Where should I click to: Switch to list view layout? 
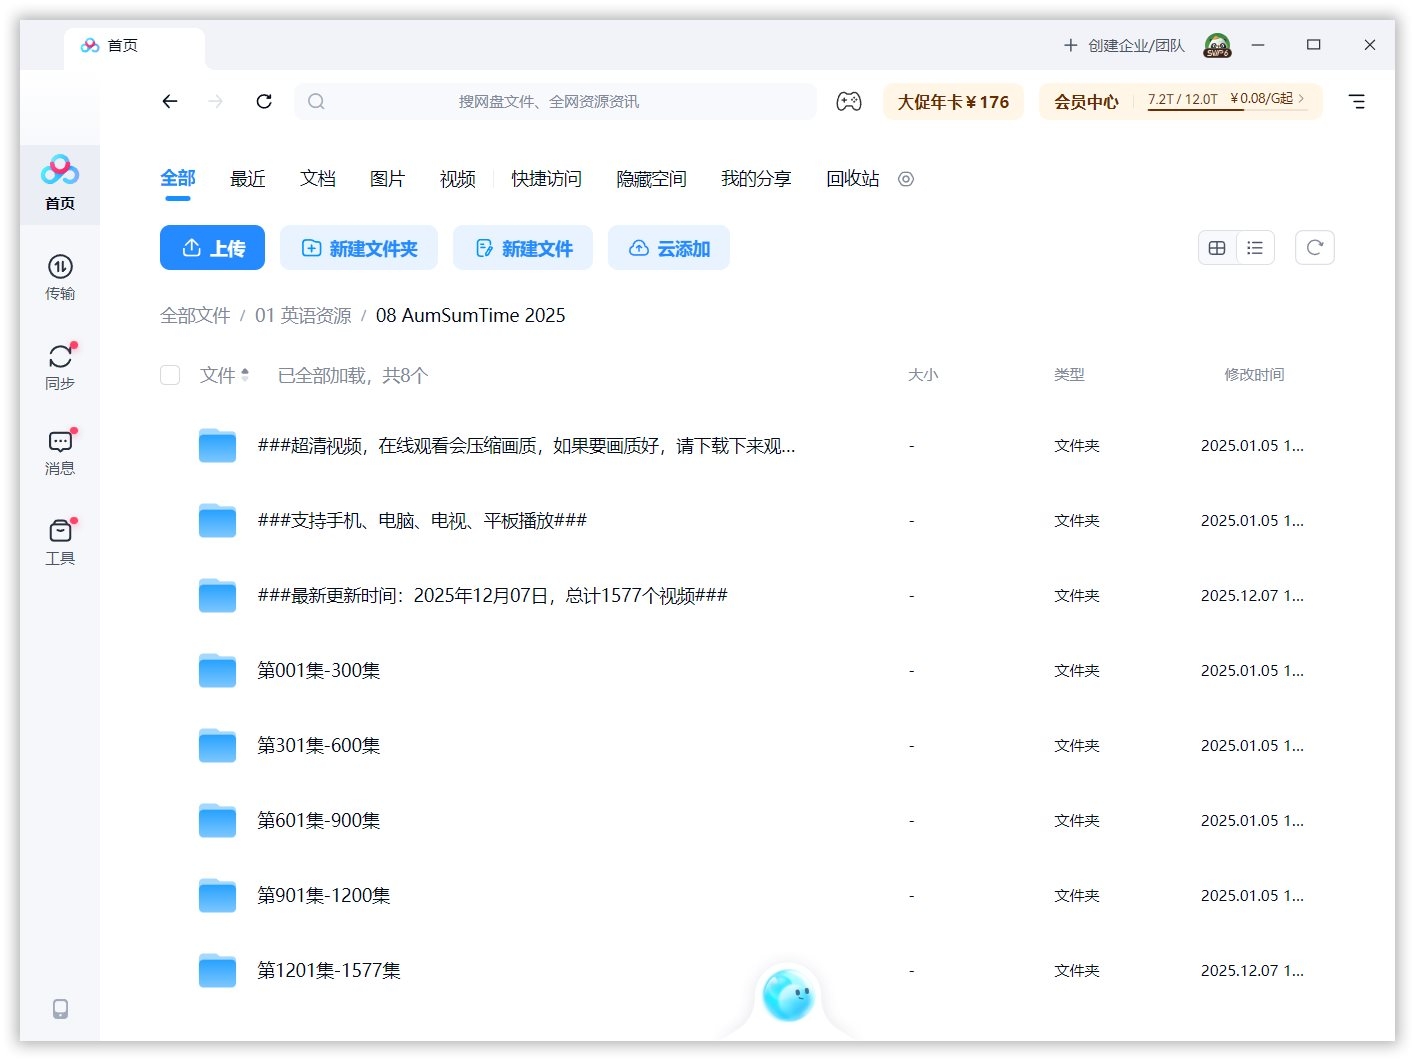pyautogui.click(x=1255, y=247)
